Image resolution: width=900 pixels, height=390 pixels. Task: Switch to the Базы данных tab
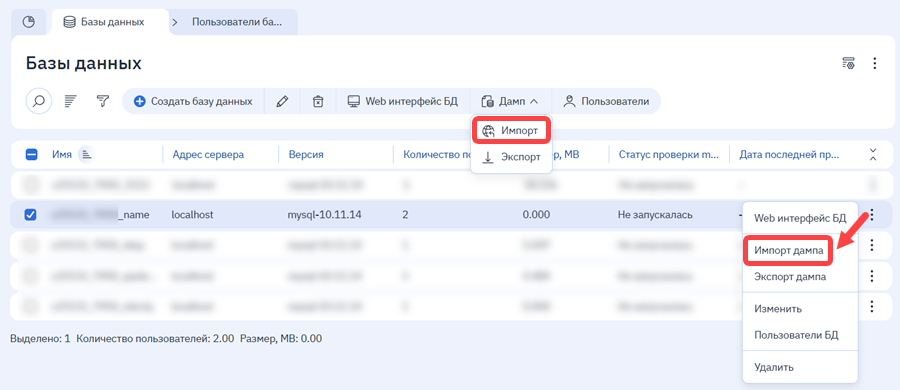(x=110, y=22)
